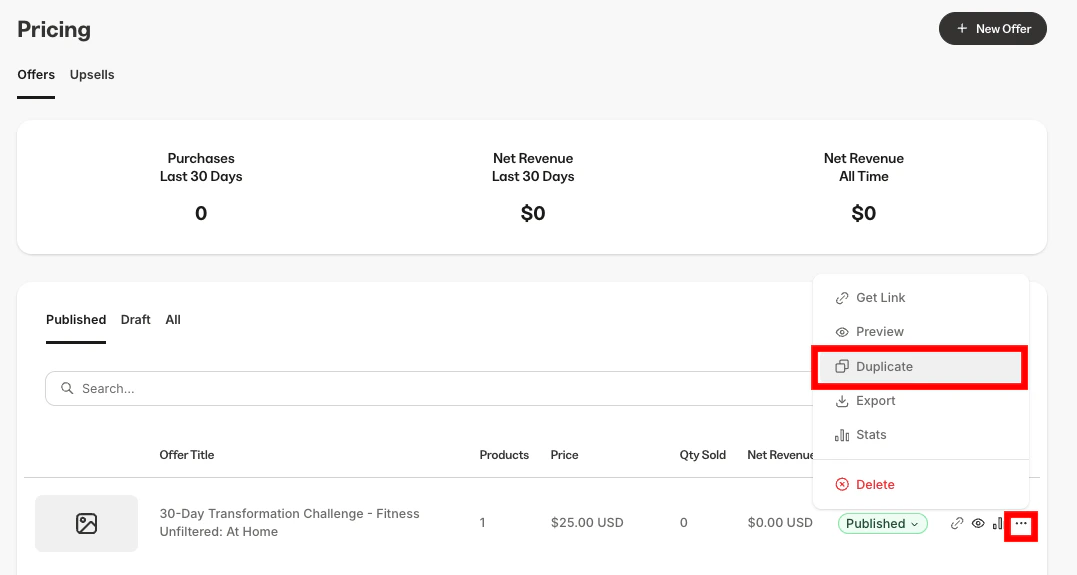The width and height of the screenshot is (1077, 575).
Task: Click the offer image placeholder thumbnail
Action: click(87, 523)
